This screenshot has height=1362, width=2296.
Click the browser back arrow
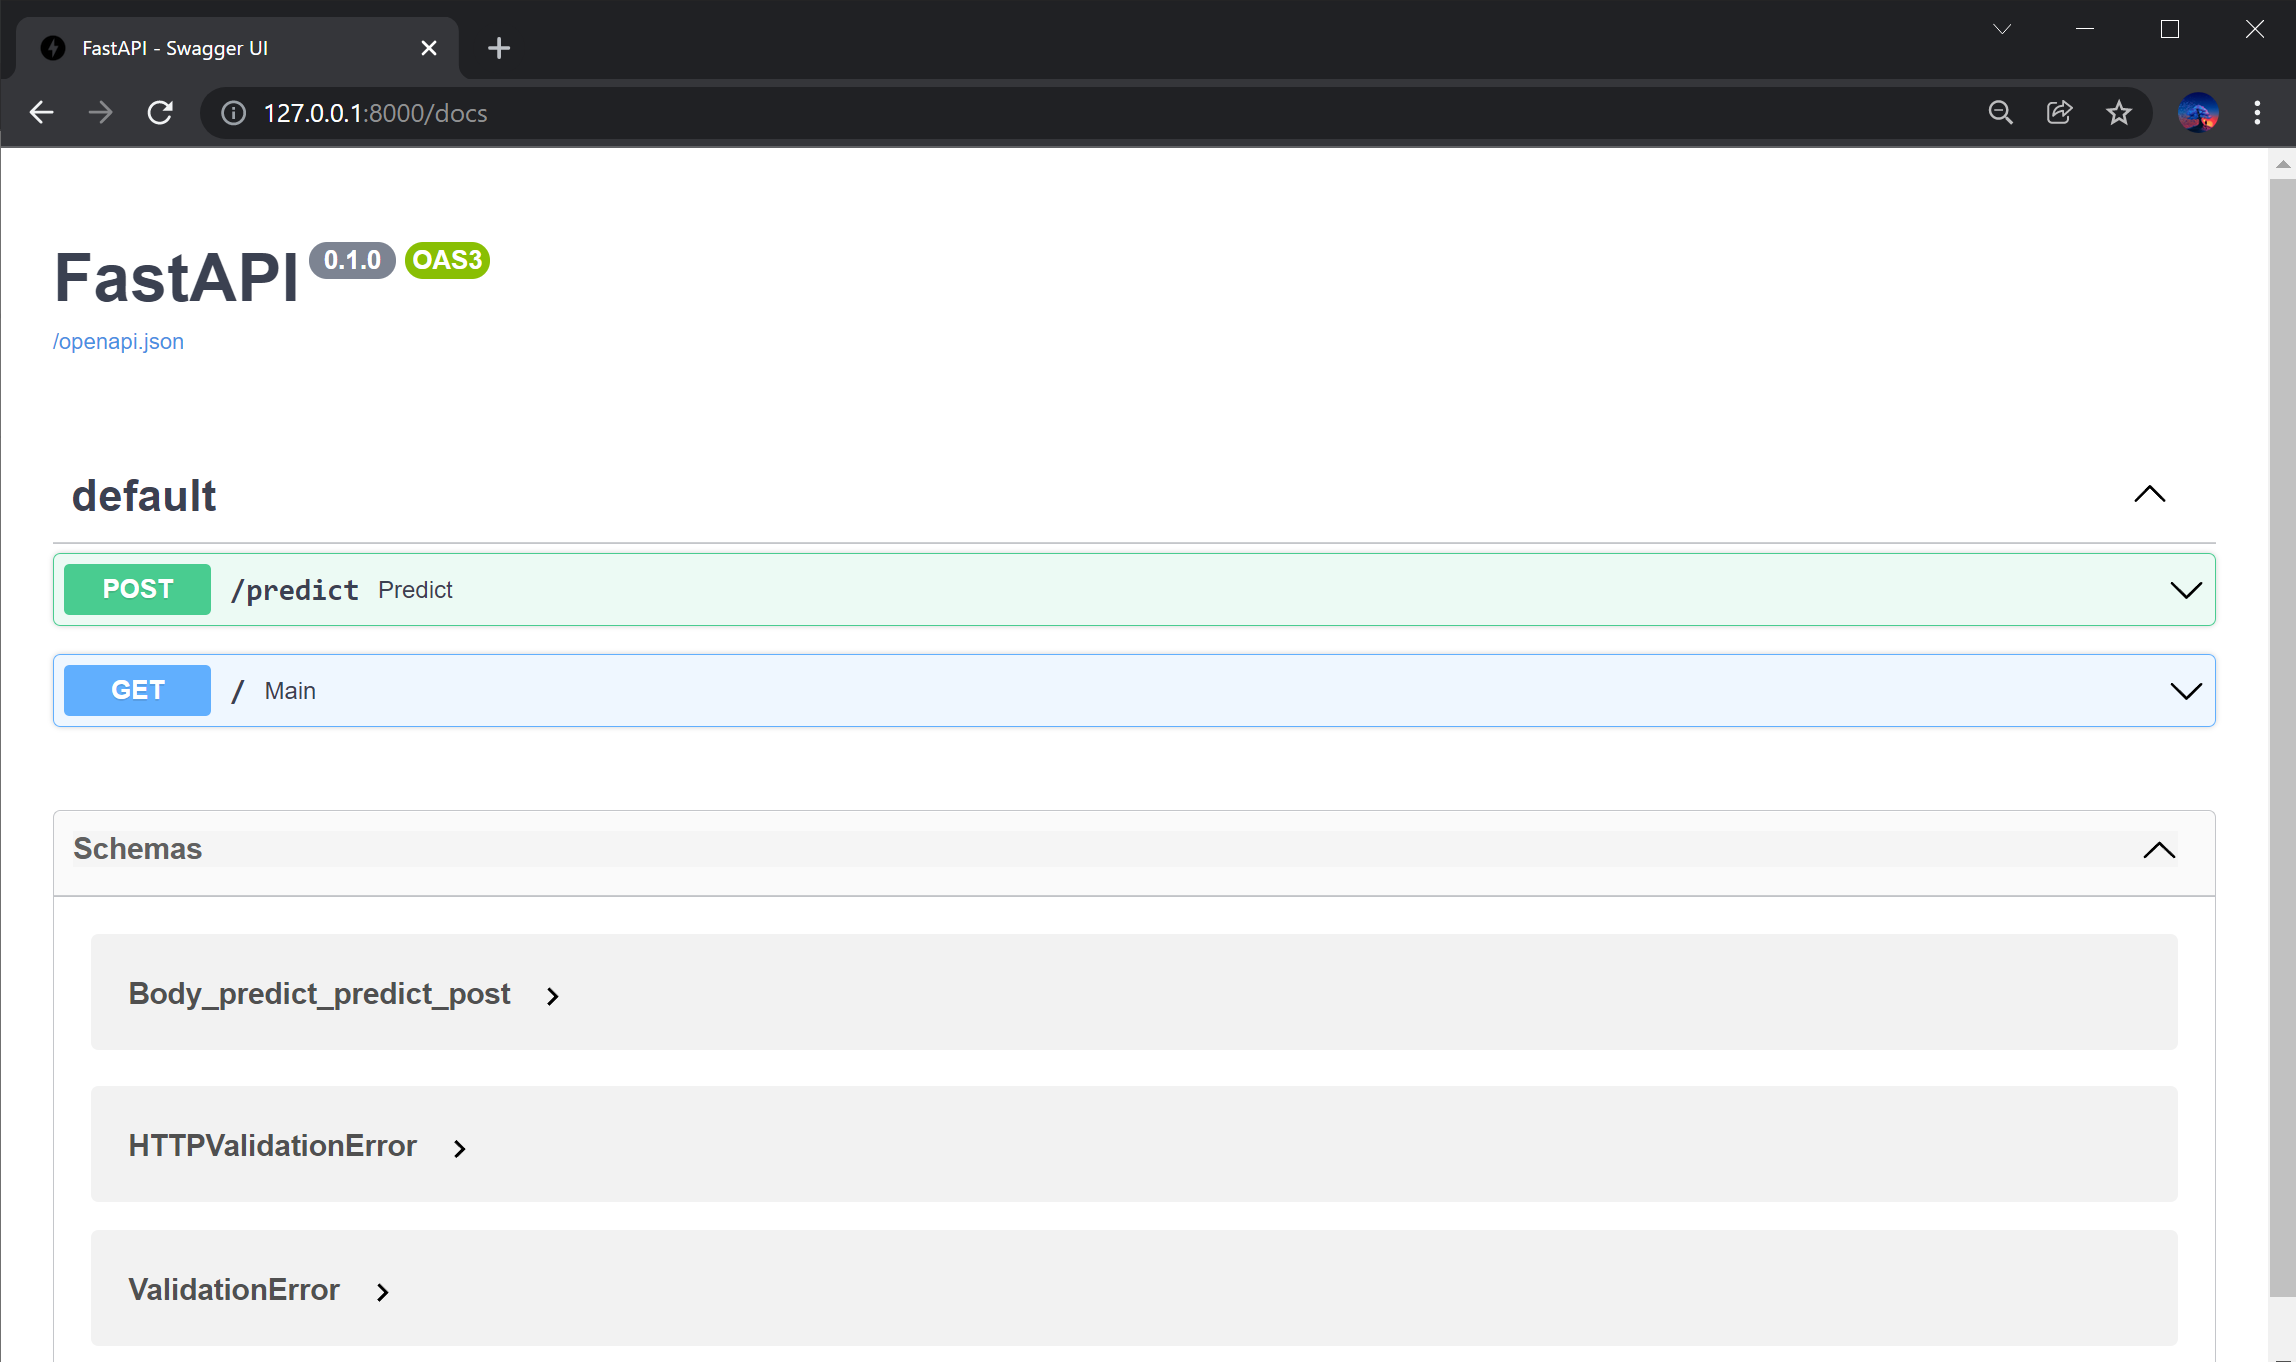[41, 113]
